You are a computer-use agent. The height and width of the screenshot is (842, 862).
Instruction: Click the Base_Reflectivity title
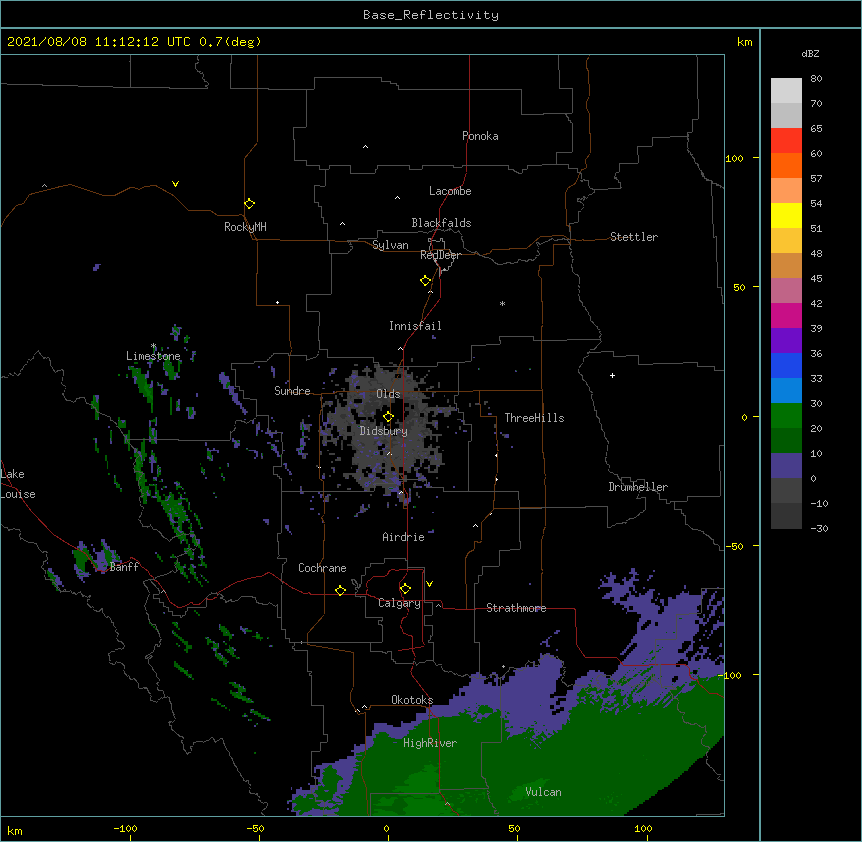pos(431,15)
